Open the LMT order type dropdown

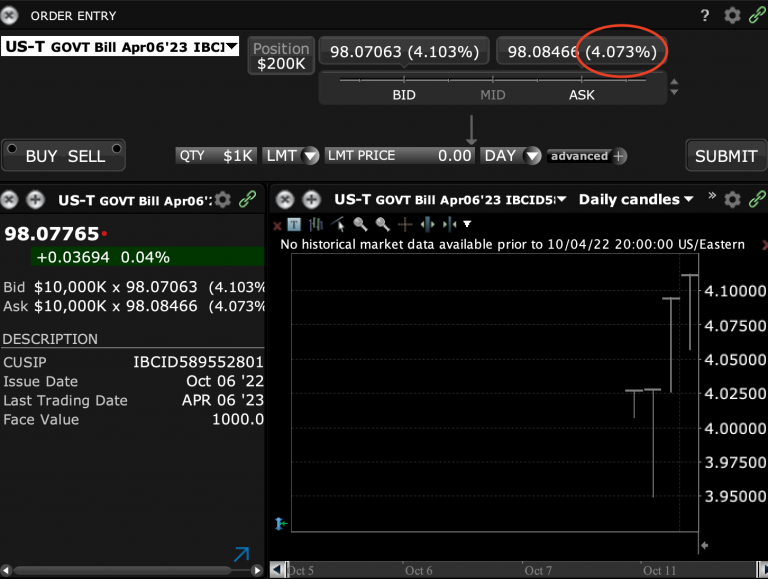coord(291,156)
